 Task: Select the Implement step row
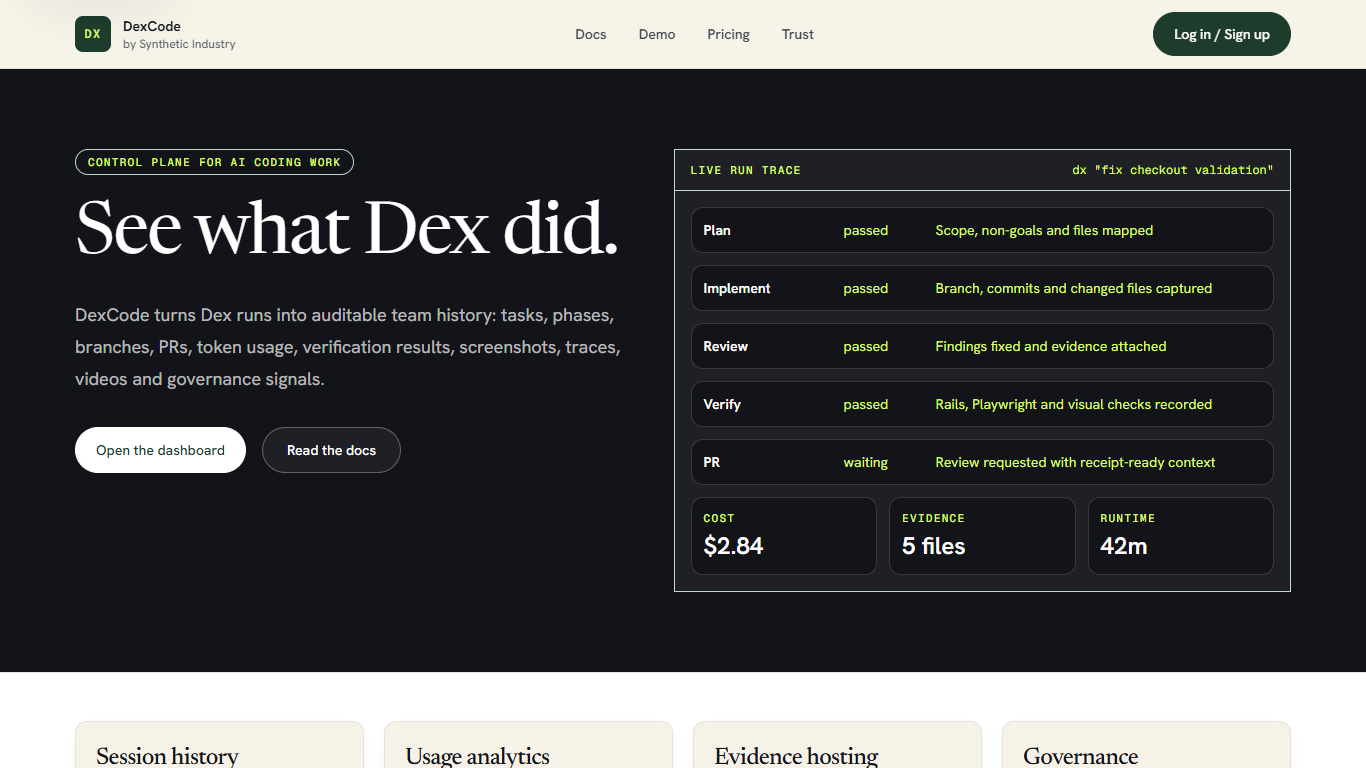click(982, 288)
